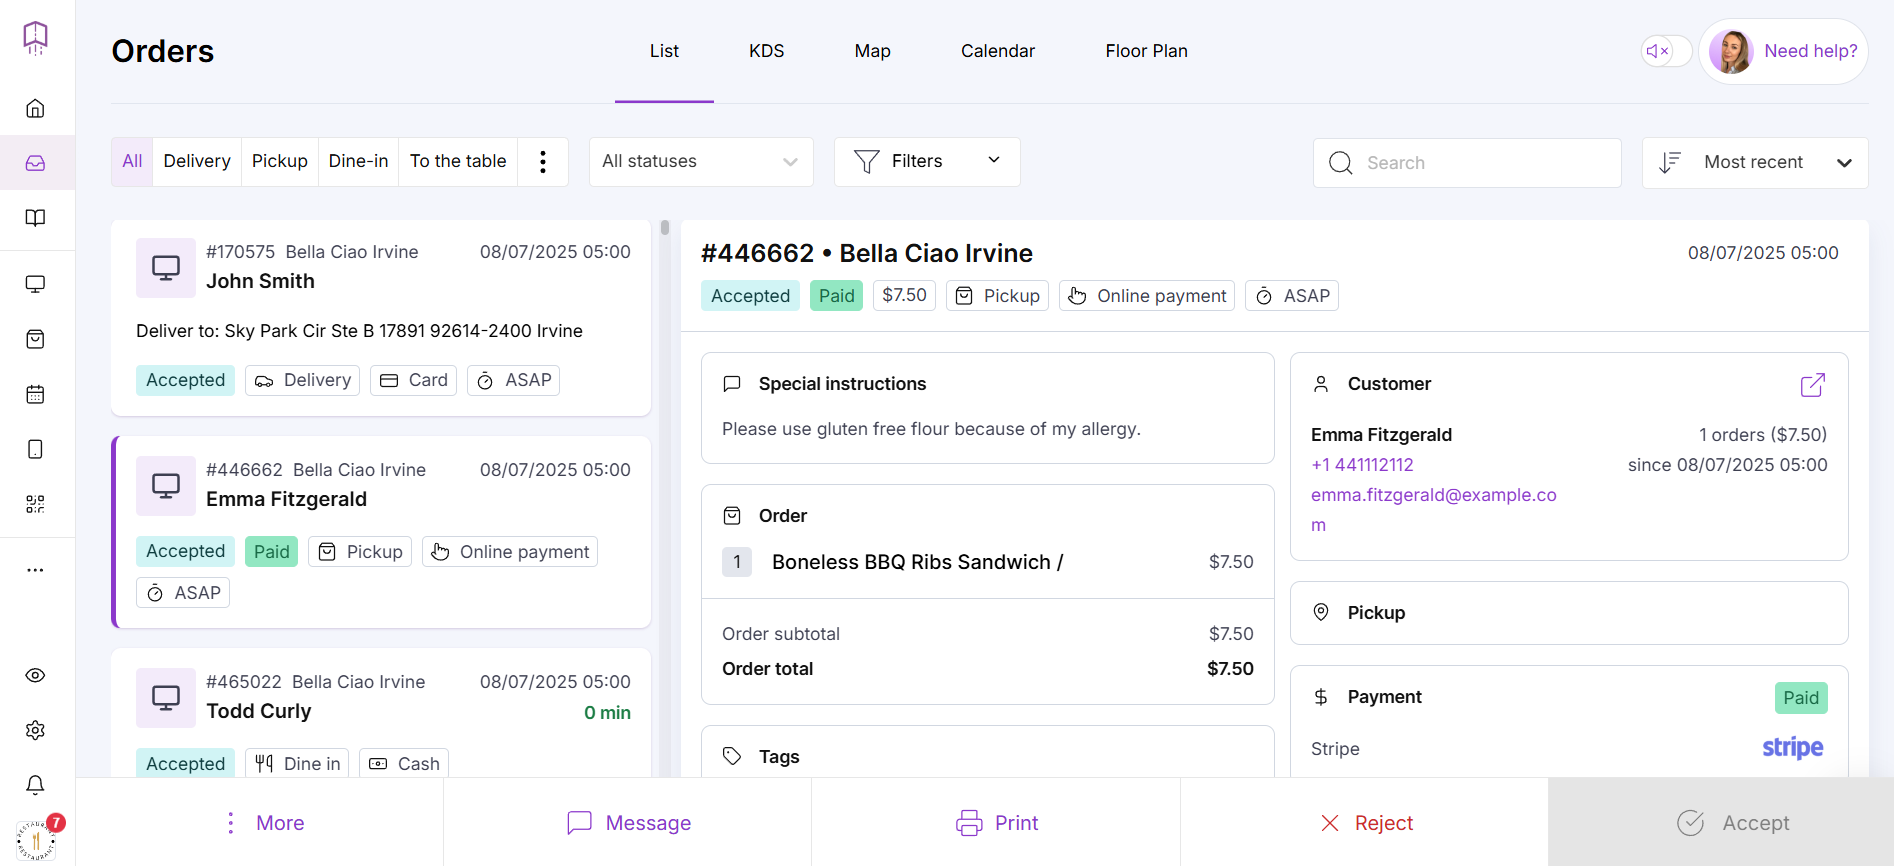Click the Search orders field

point(1467,163)
